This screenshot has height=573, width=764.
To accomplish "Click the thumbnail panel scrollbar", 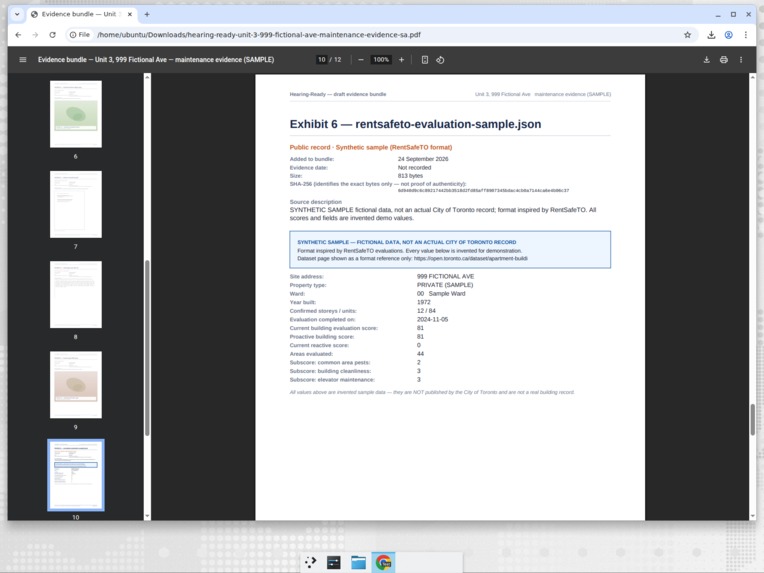I will [x=147, y=348].
